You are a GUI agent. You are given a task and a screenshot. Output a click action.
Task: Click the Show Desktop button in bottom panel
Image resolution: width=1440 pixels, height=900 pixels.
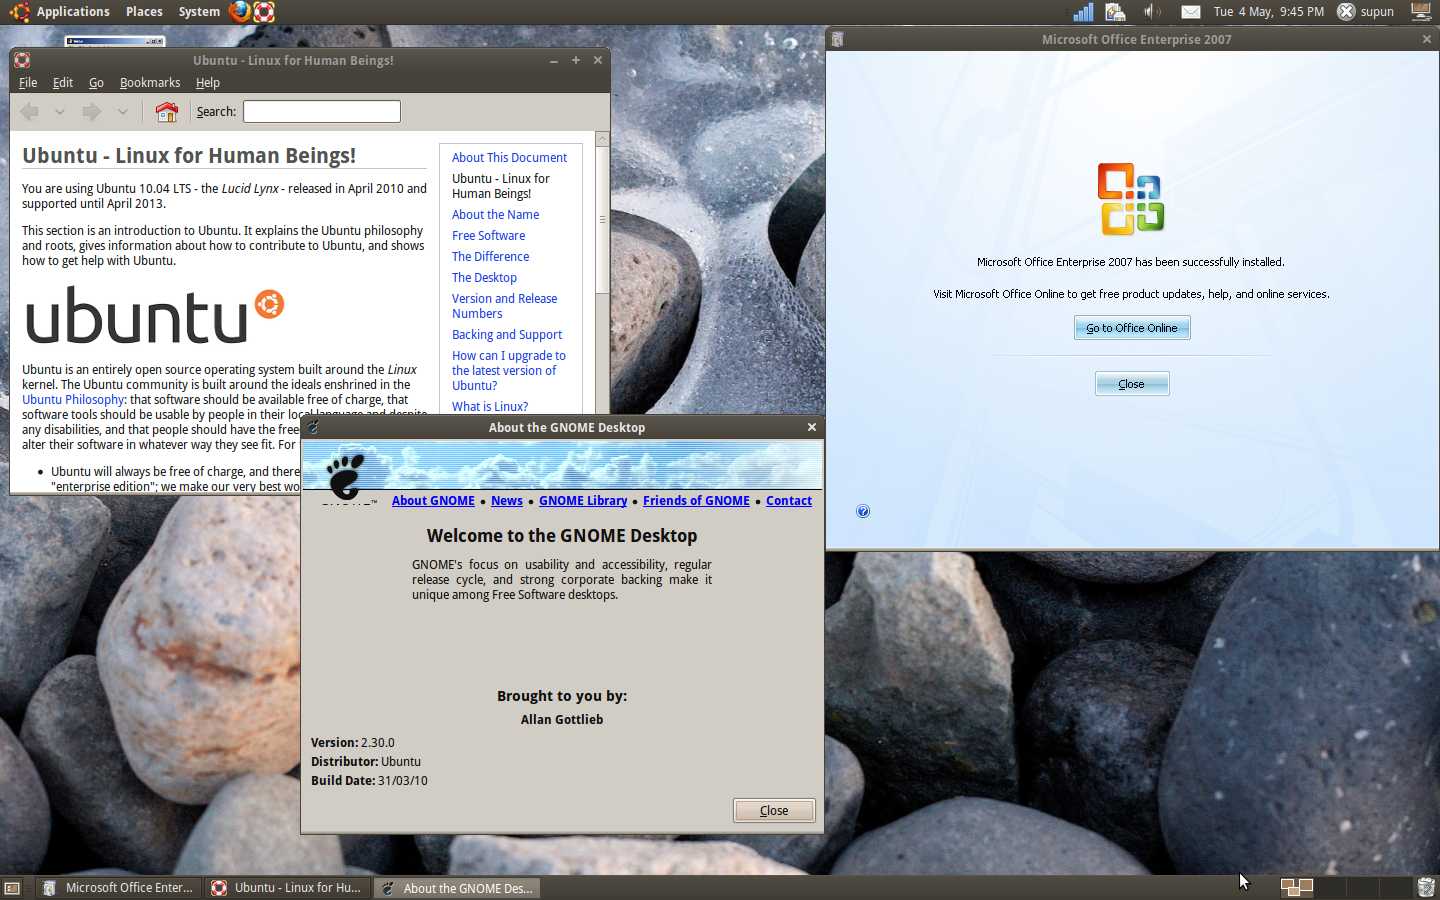tap(12, 888)
